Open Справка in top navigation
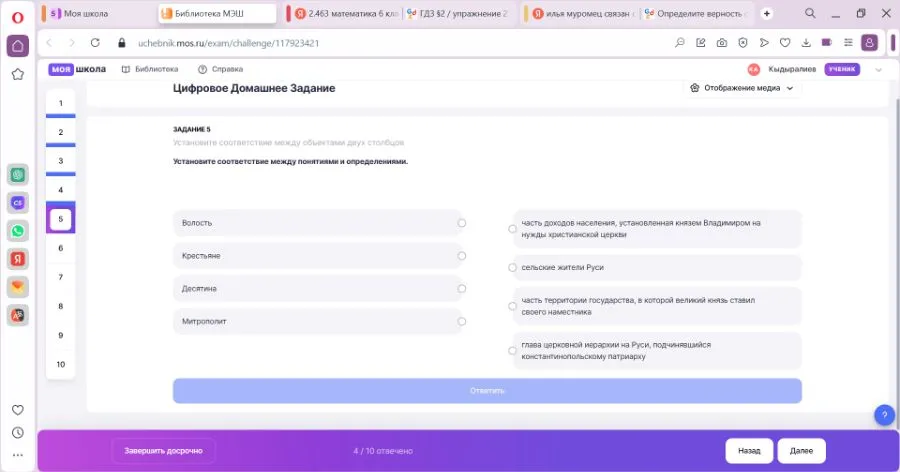The image size is (900, 472). [220, 69]
